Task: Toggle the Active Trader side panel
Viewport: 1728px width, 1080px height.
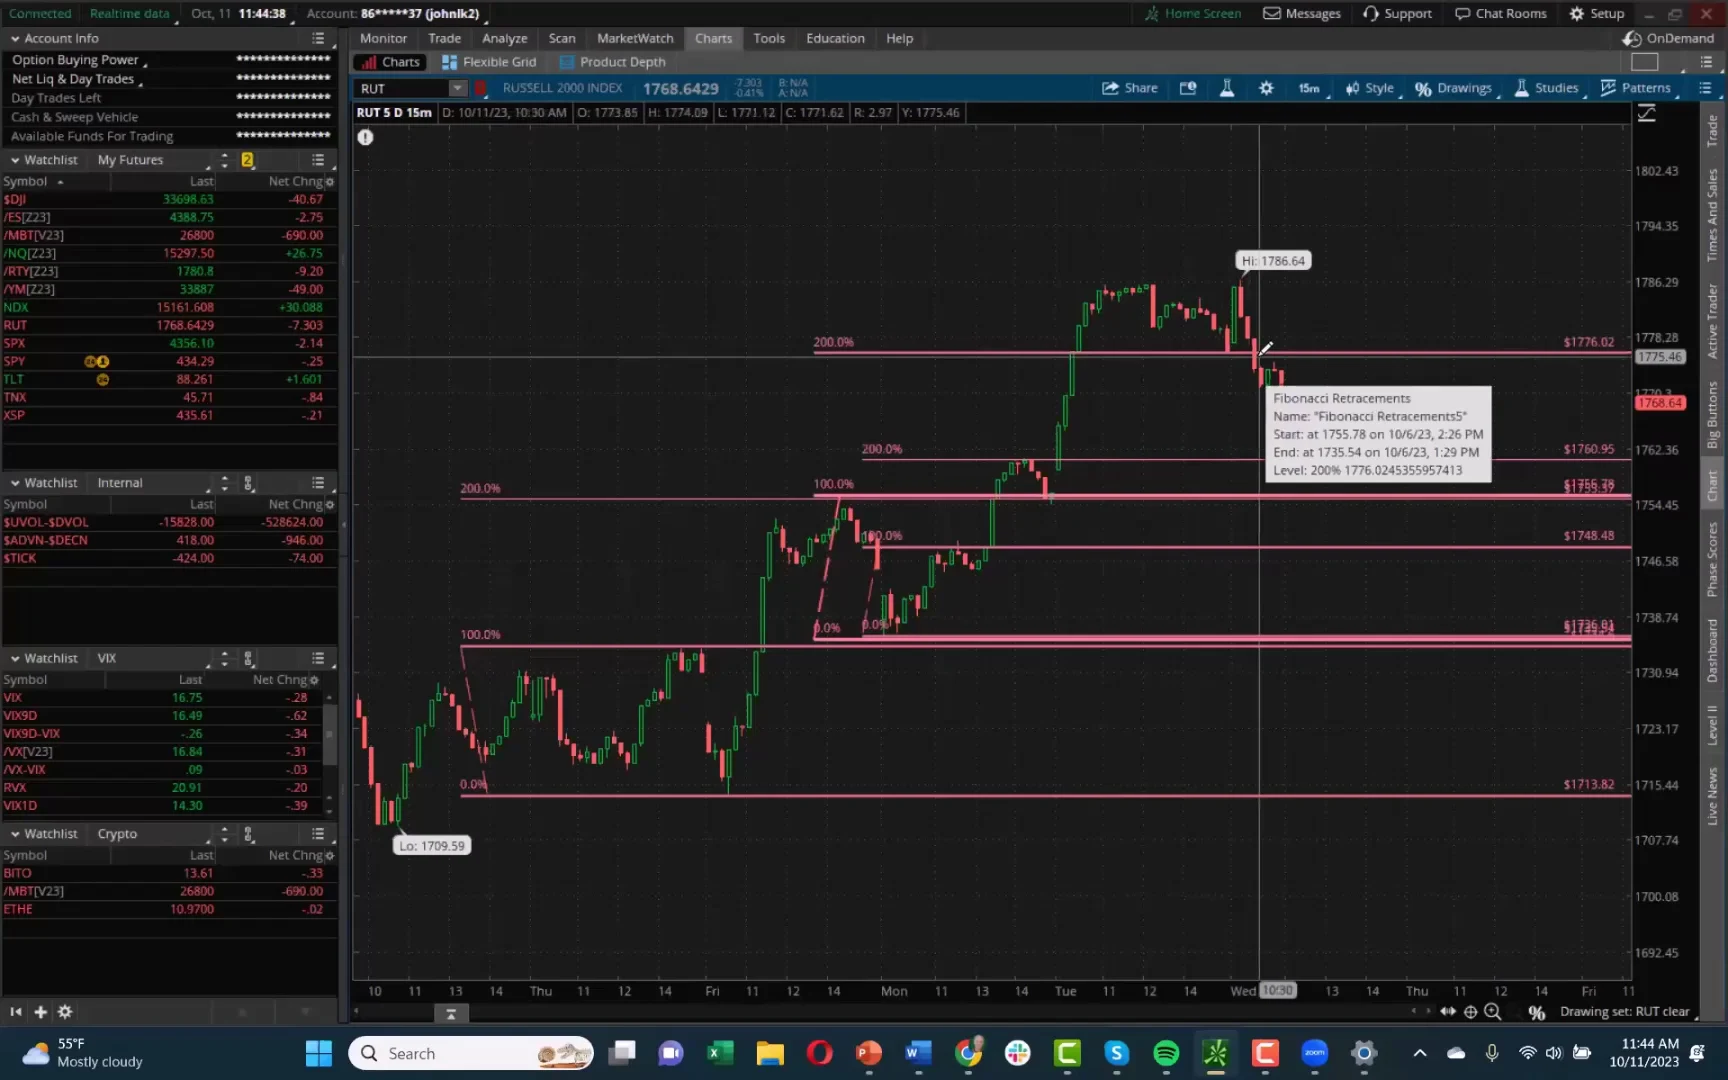Action: coord(1713,321)
